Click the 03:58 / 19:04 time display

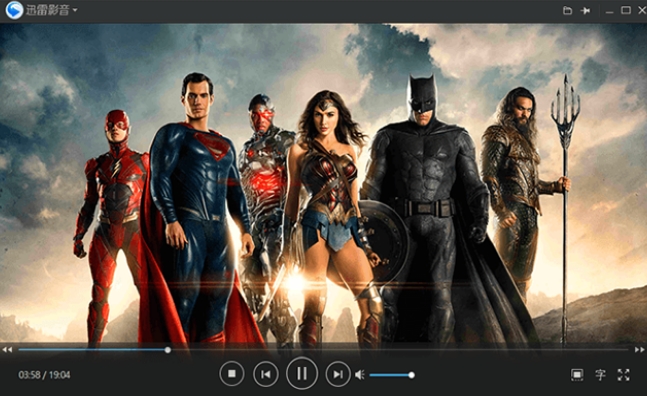(x=44, y=375)
